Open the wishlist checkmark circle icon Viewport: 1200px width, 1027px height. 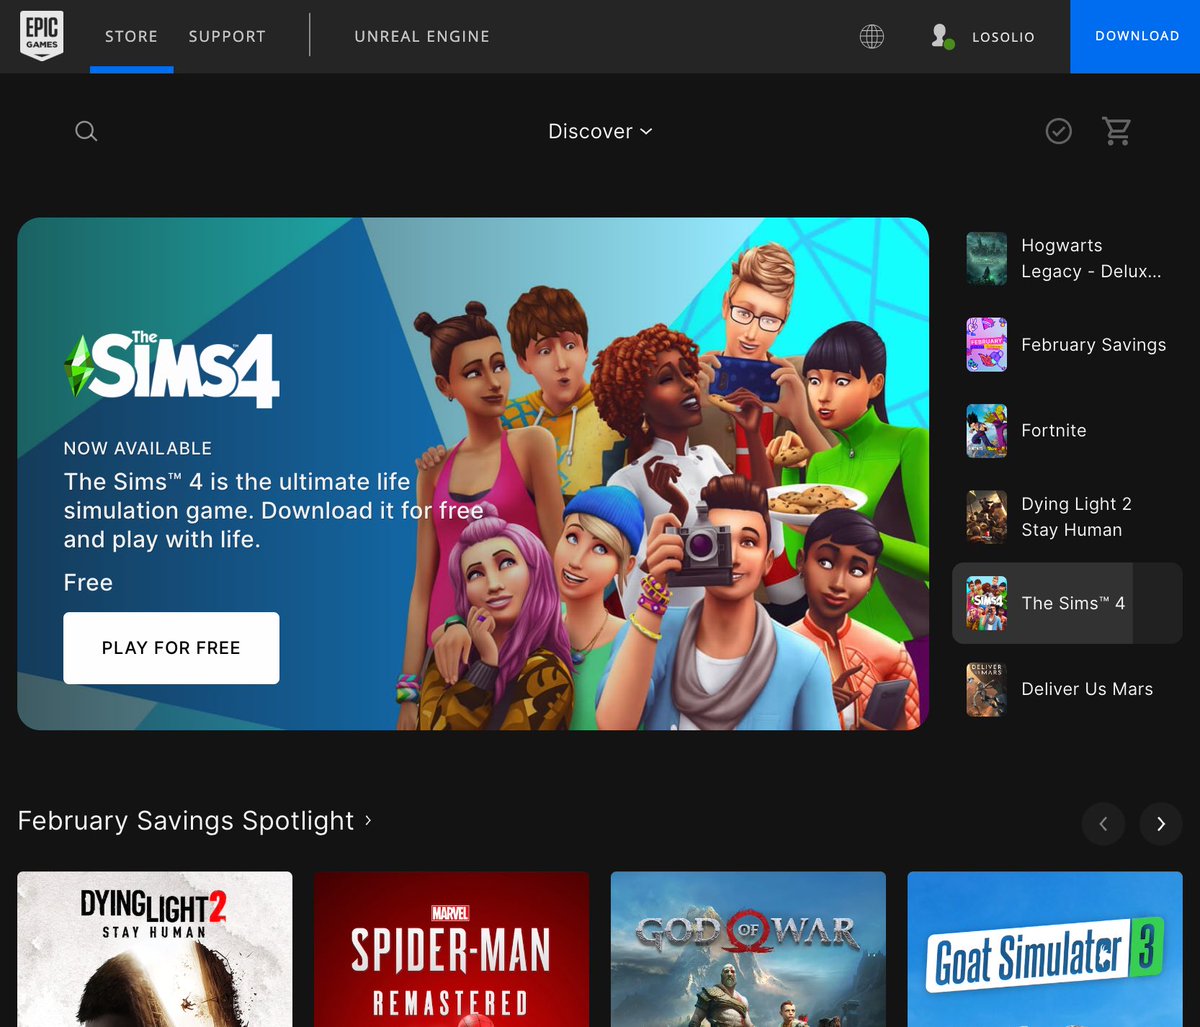tap(1058, 131)
